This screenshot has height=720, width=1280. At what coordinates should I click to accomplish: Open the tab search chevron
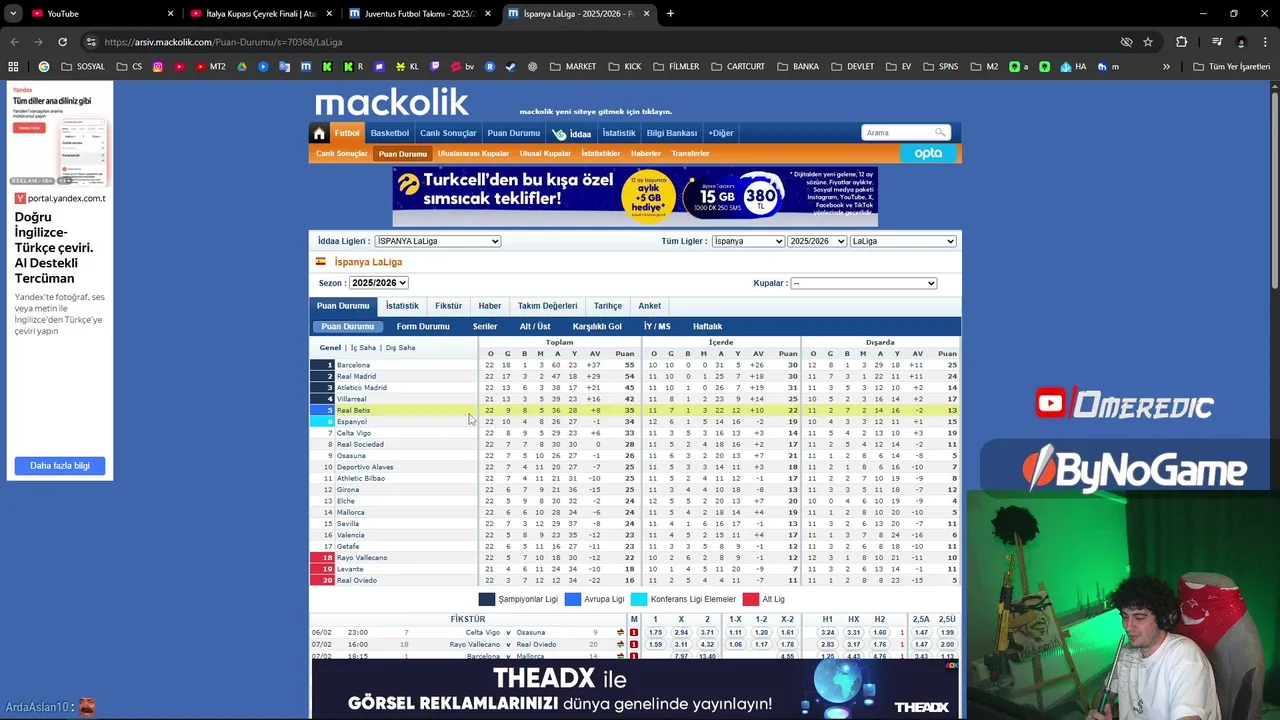pos(13,14)
